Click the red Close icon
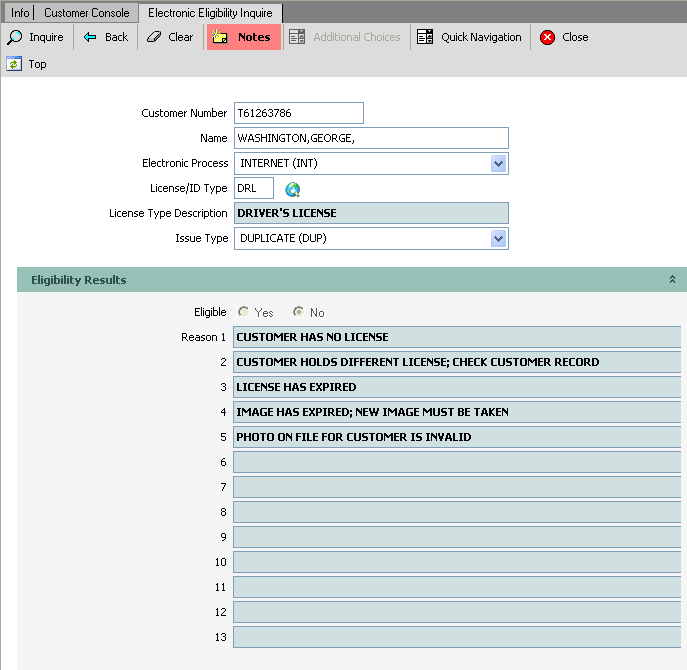Screen dimensions: 687x670 pyautogui.click(x=547, y=37)
